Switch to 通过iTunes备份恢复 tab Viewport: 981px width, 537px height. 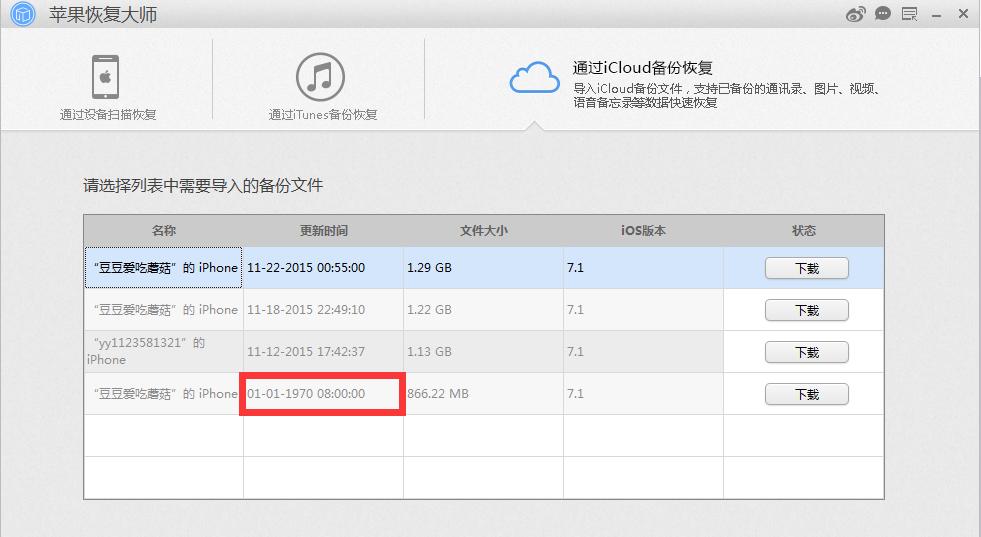pyautogui.click(x=323, y=115)
